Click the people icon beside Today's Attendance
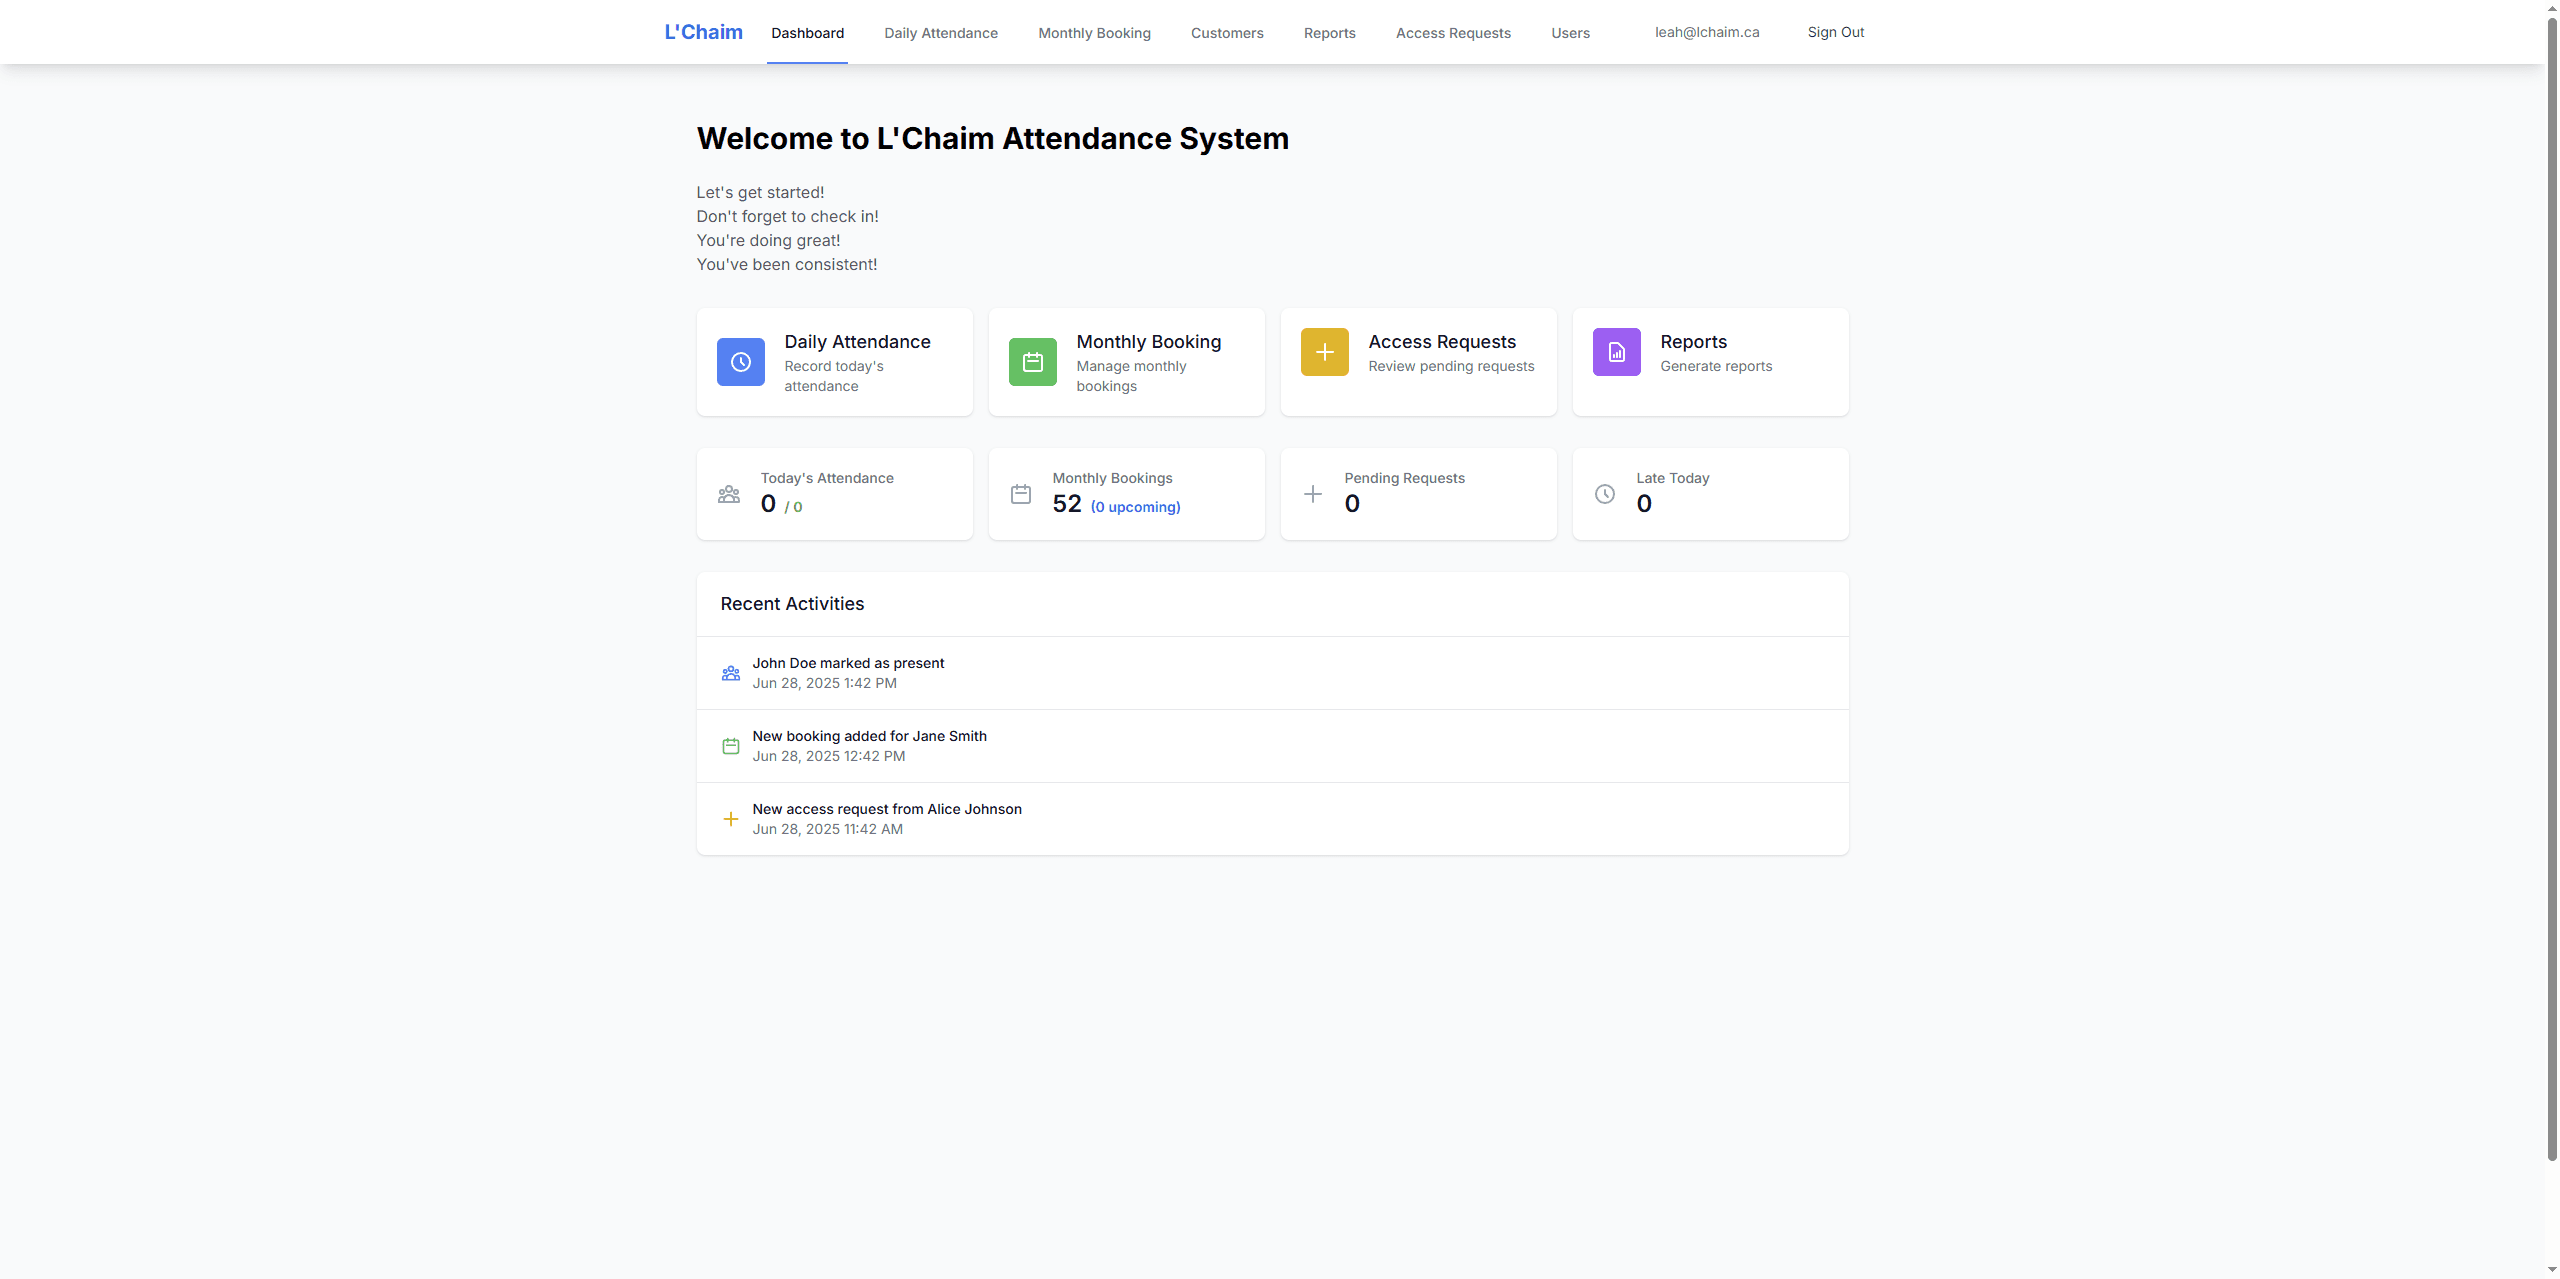Viewport: 2560px width, 1279px height. click(729, 494)
